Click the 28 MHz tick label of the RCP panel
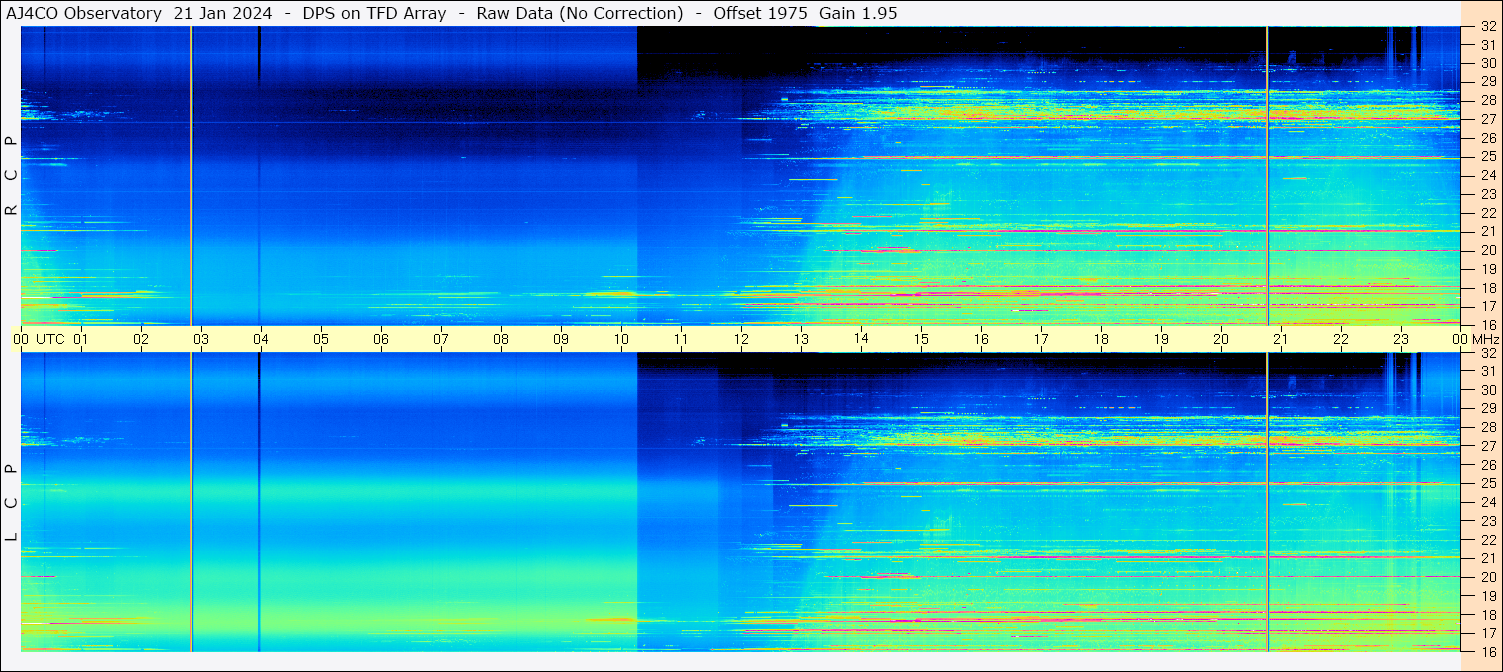 tap(1487, 100)
